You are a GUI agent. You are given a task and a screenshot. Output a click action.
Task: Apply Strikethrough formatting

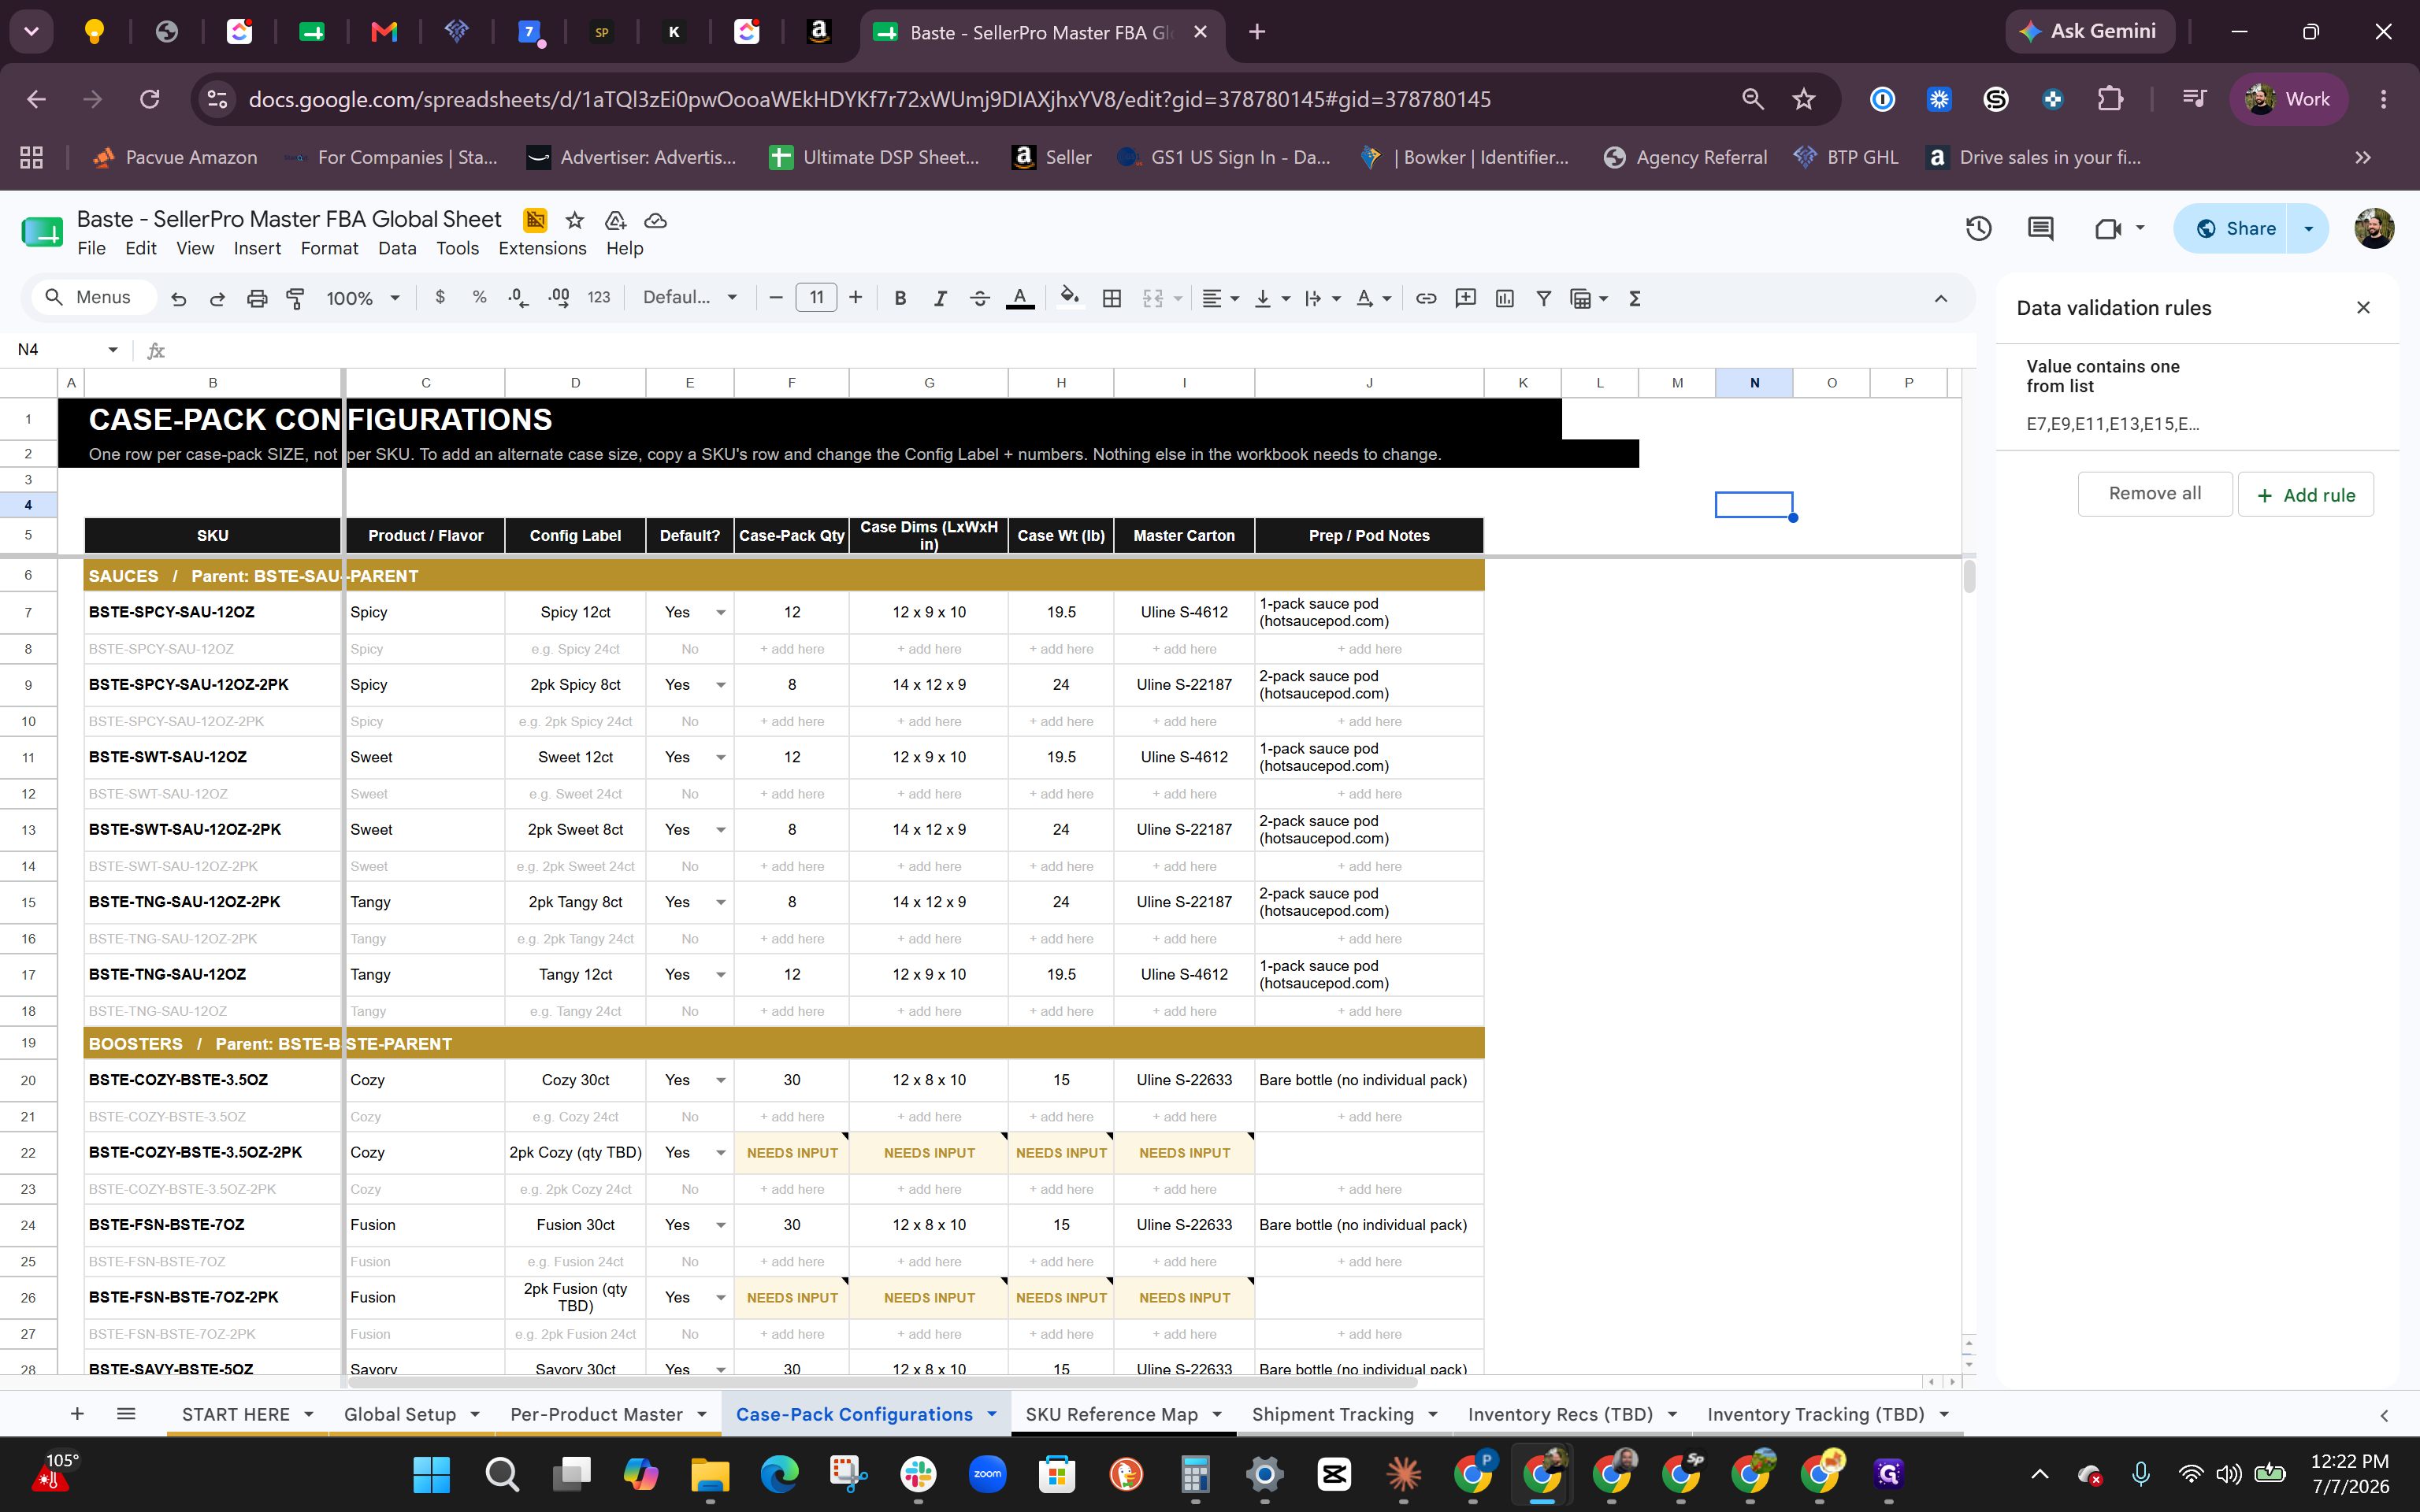980,298
